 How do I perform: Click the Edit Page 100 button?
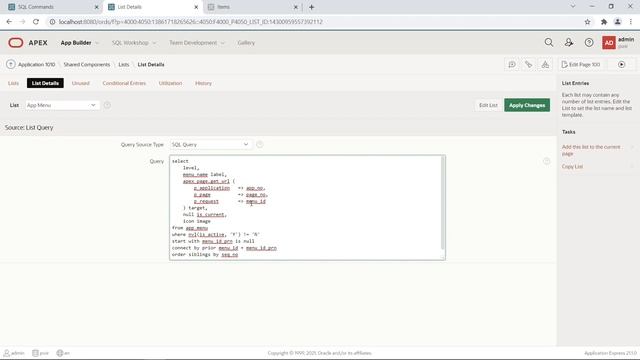pos(581,64)
